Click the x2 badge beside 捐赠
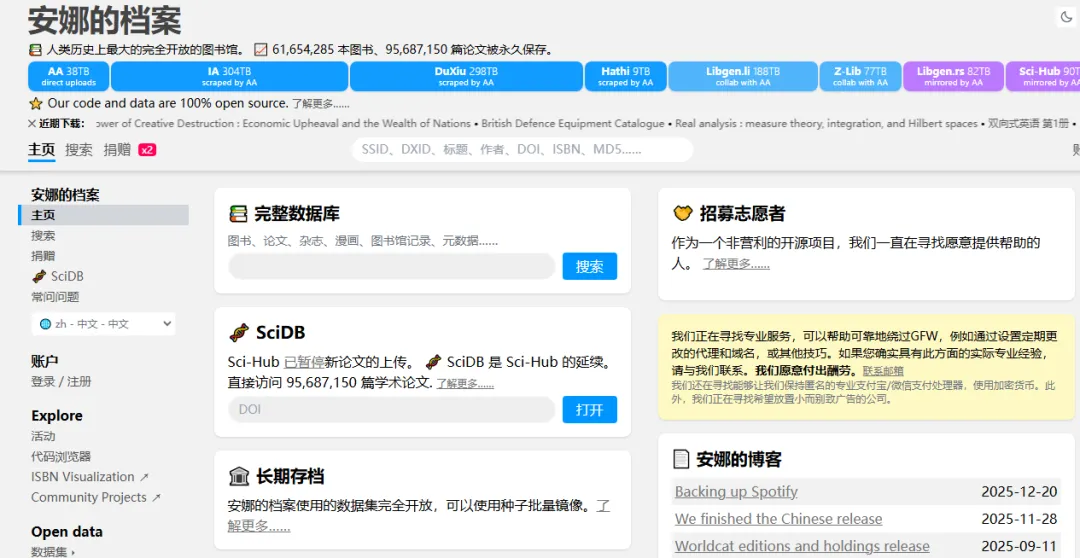Image resolution: width=1080 pixels, height=558 pixels. tap(147, 149)
